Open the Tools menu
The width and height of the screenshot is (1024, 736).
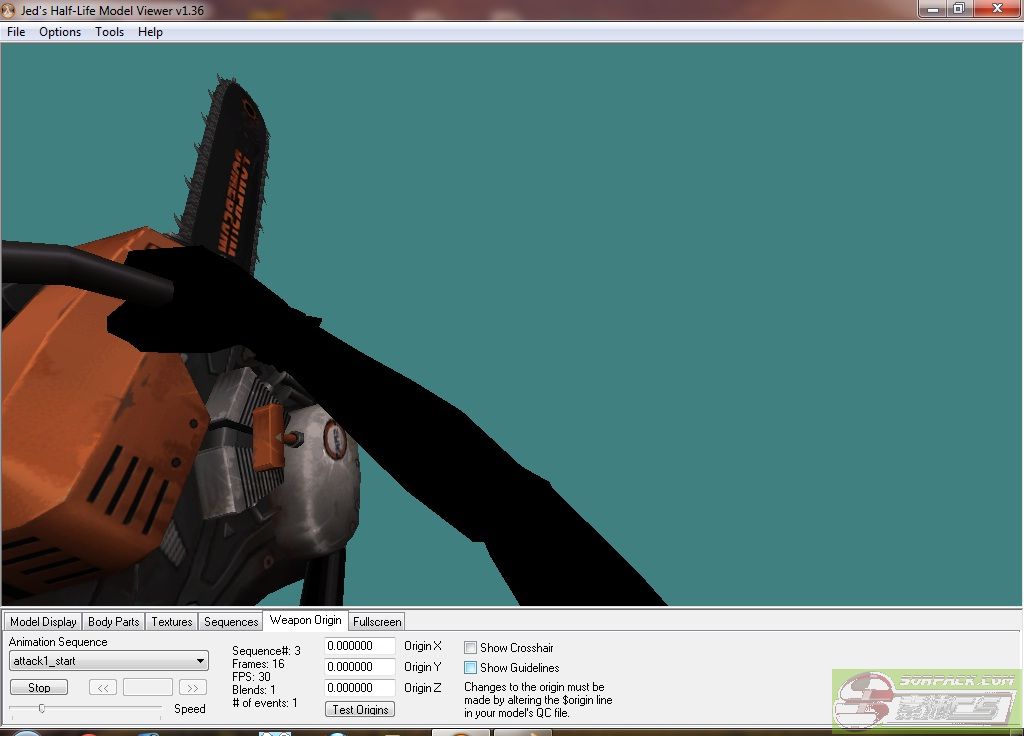(109, 32)
